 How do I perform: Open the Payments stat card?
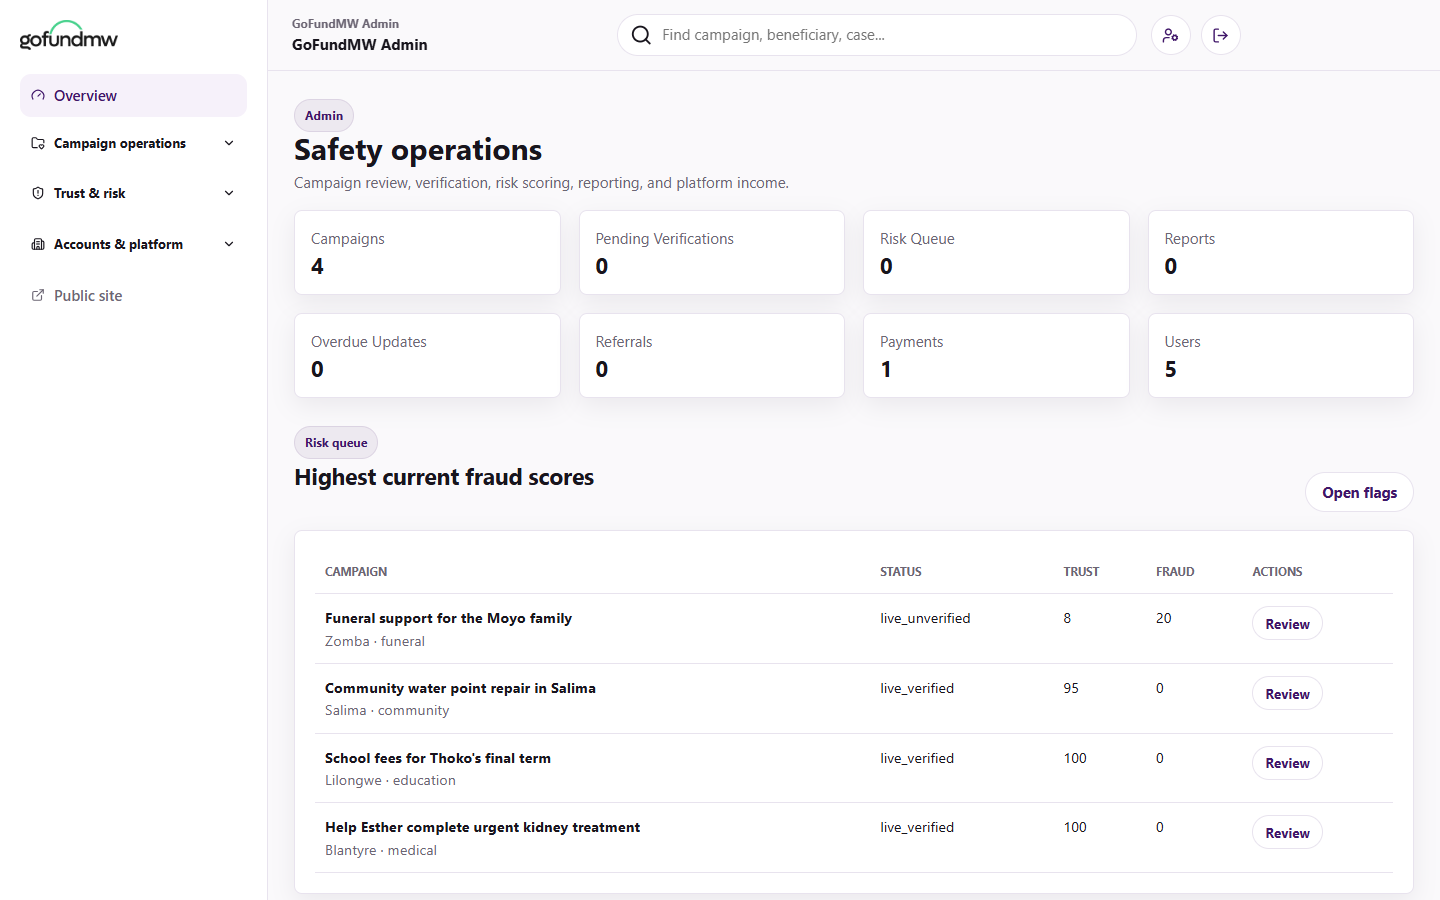tap(996, 355)
